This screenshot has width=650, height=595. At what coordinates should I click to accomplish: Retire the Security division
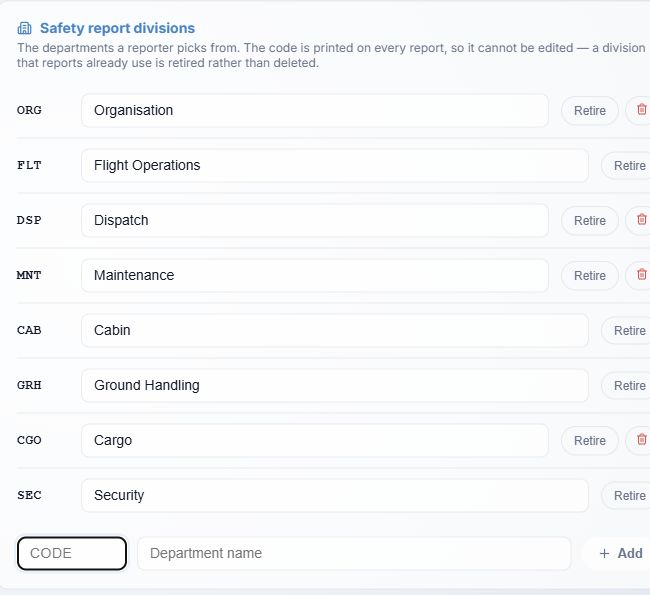(x=629, y=495)
